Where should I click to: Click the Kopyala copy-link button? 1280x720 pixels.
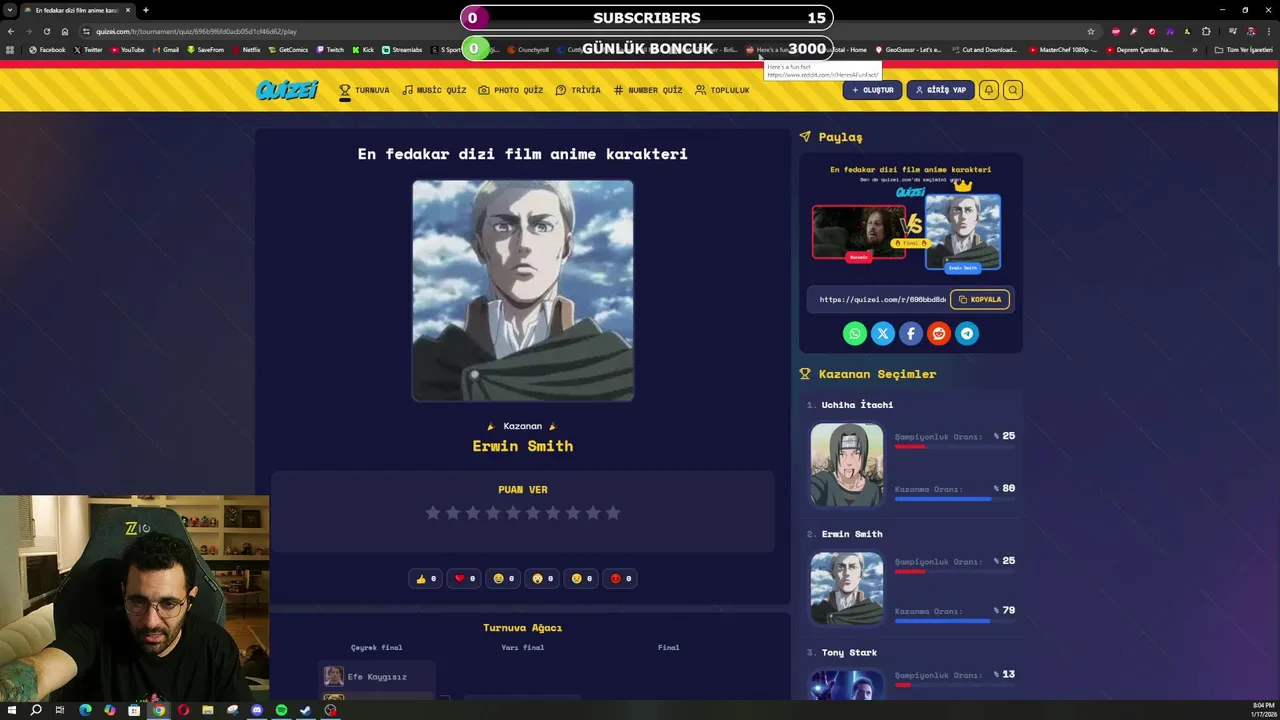point(980,299)
